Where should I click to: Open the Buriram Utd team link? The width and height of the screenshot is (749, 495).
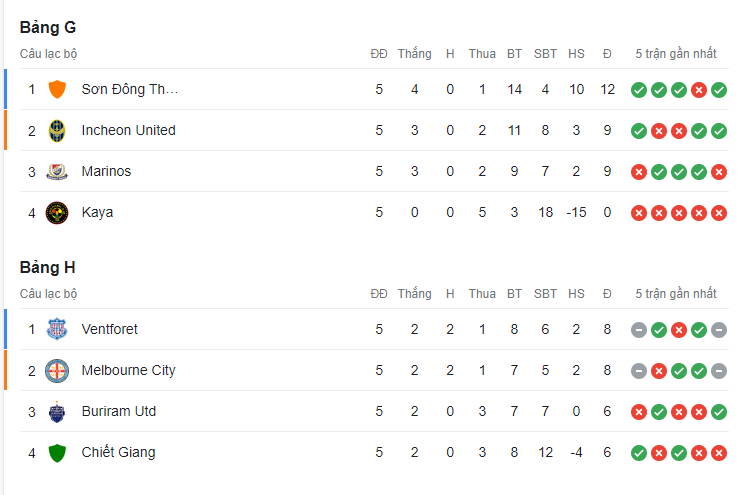coord(119,411)
